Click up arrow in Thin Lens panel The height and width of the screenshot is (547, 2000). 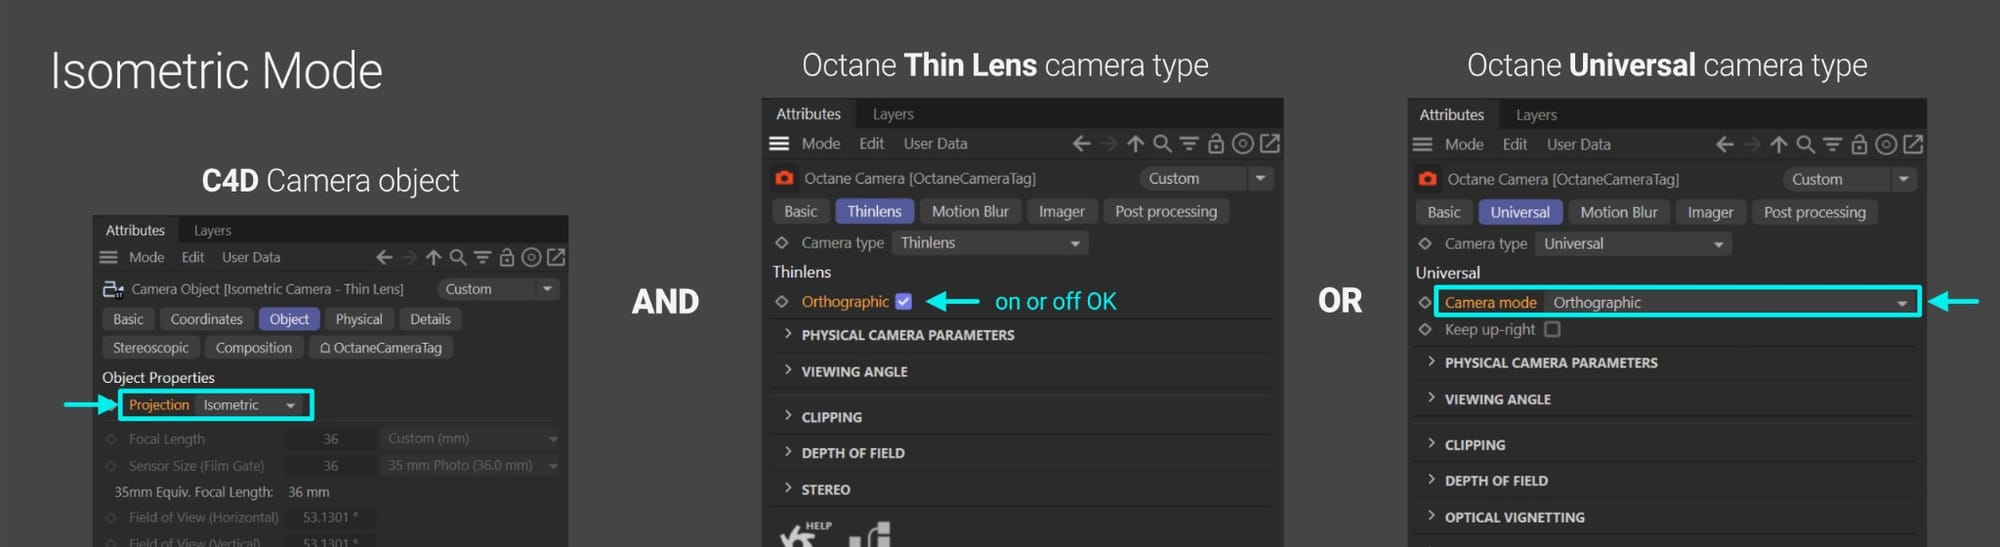(x=1135, y=144)
